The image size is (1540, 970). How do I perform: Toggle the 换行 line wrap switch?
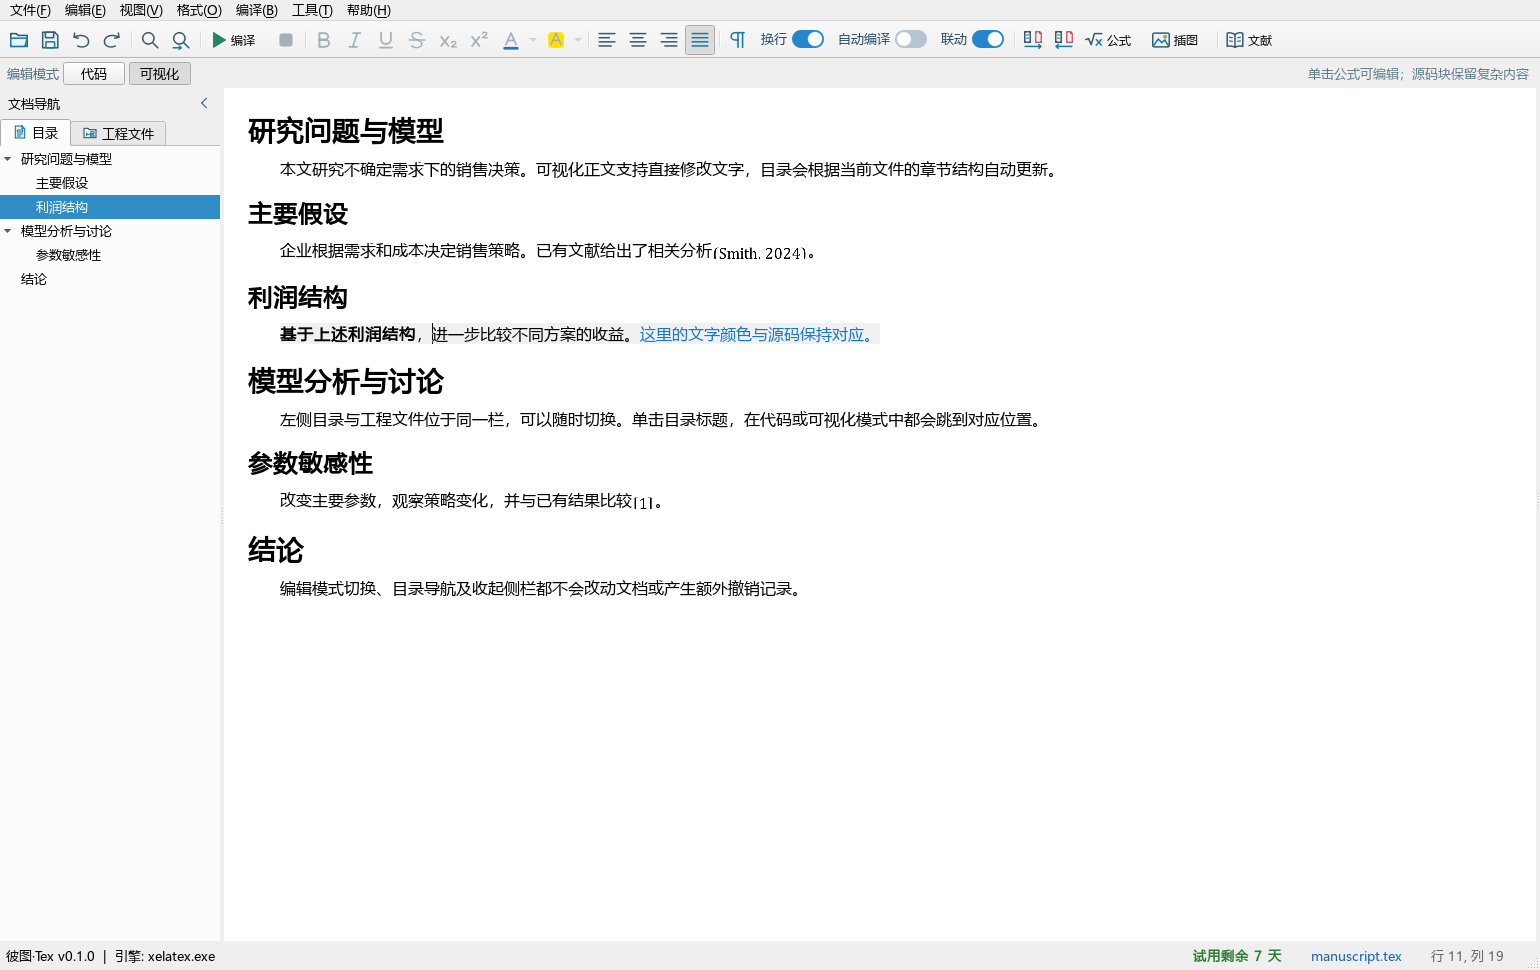pyautogui.click(x=808, y=39)
